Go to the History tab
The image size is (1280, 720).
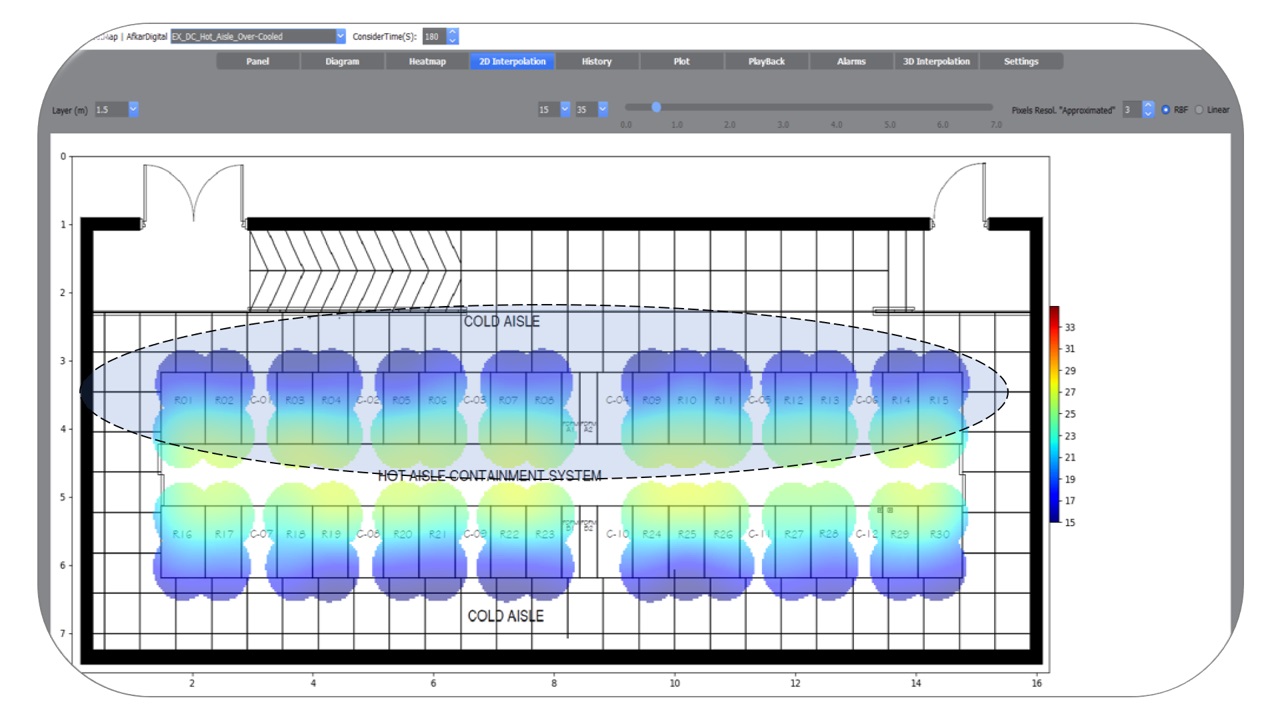pos(597,61)
